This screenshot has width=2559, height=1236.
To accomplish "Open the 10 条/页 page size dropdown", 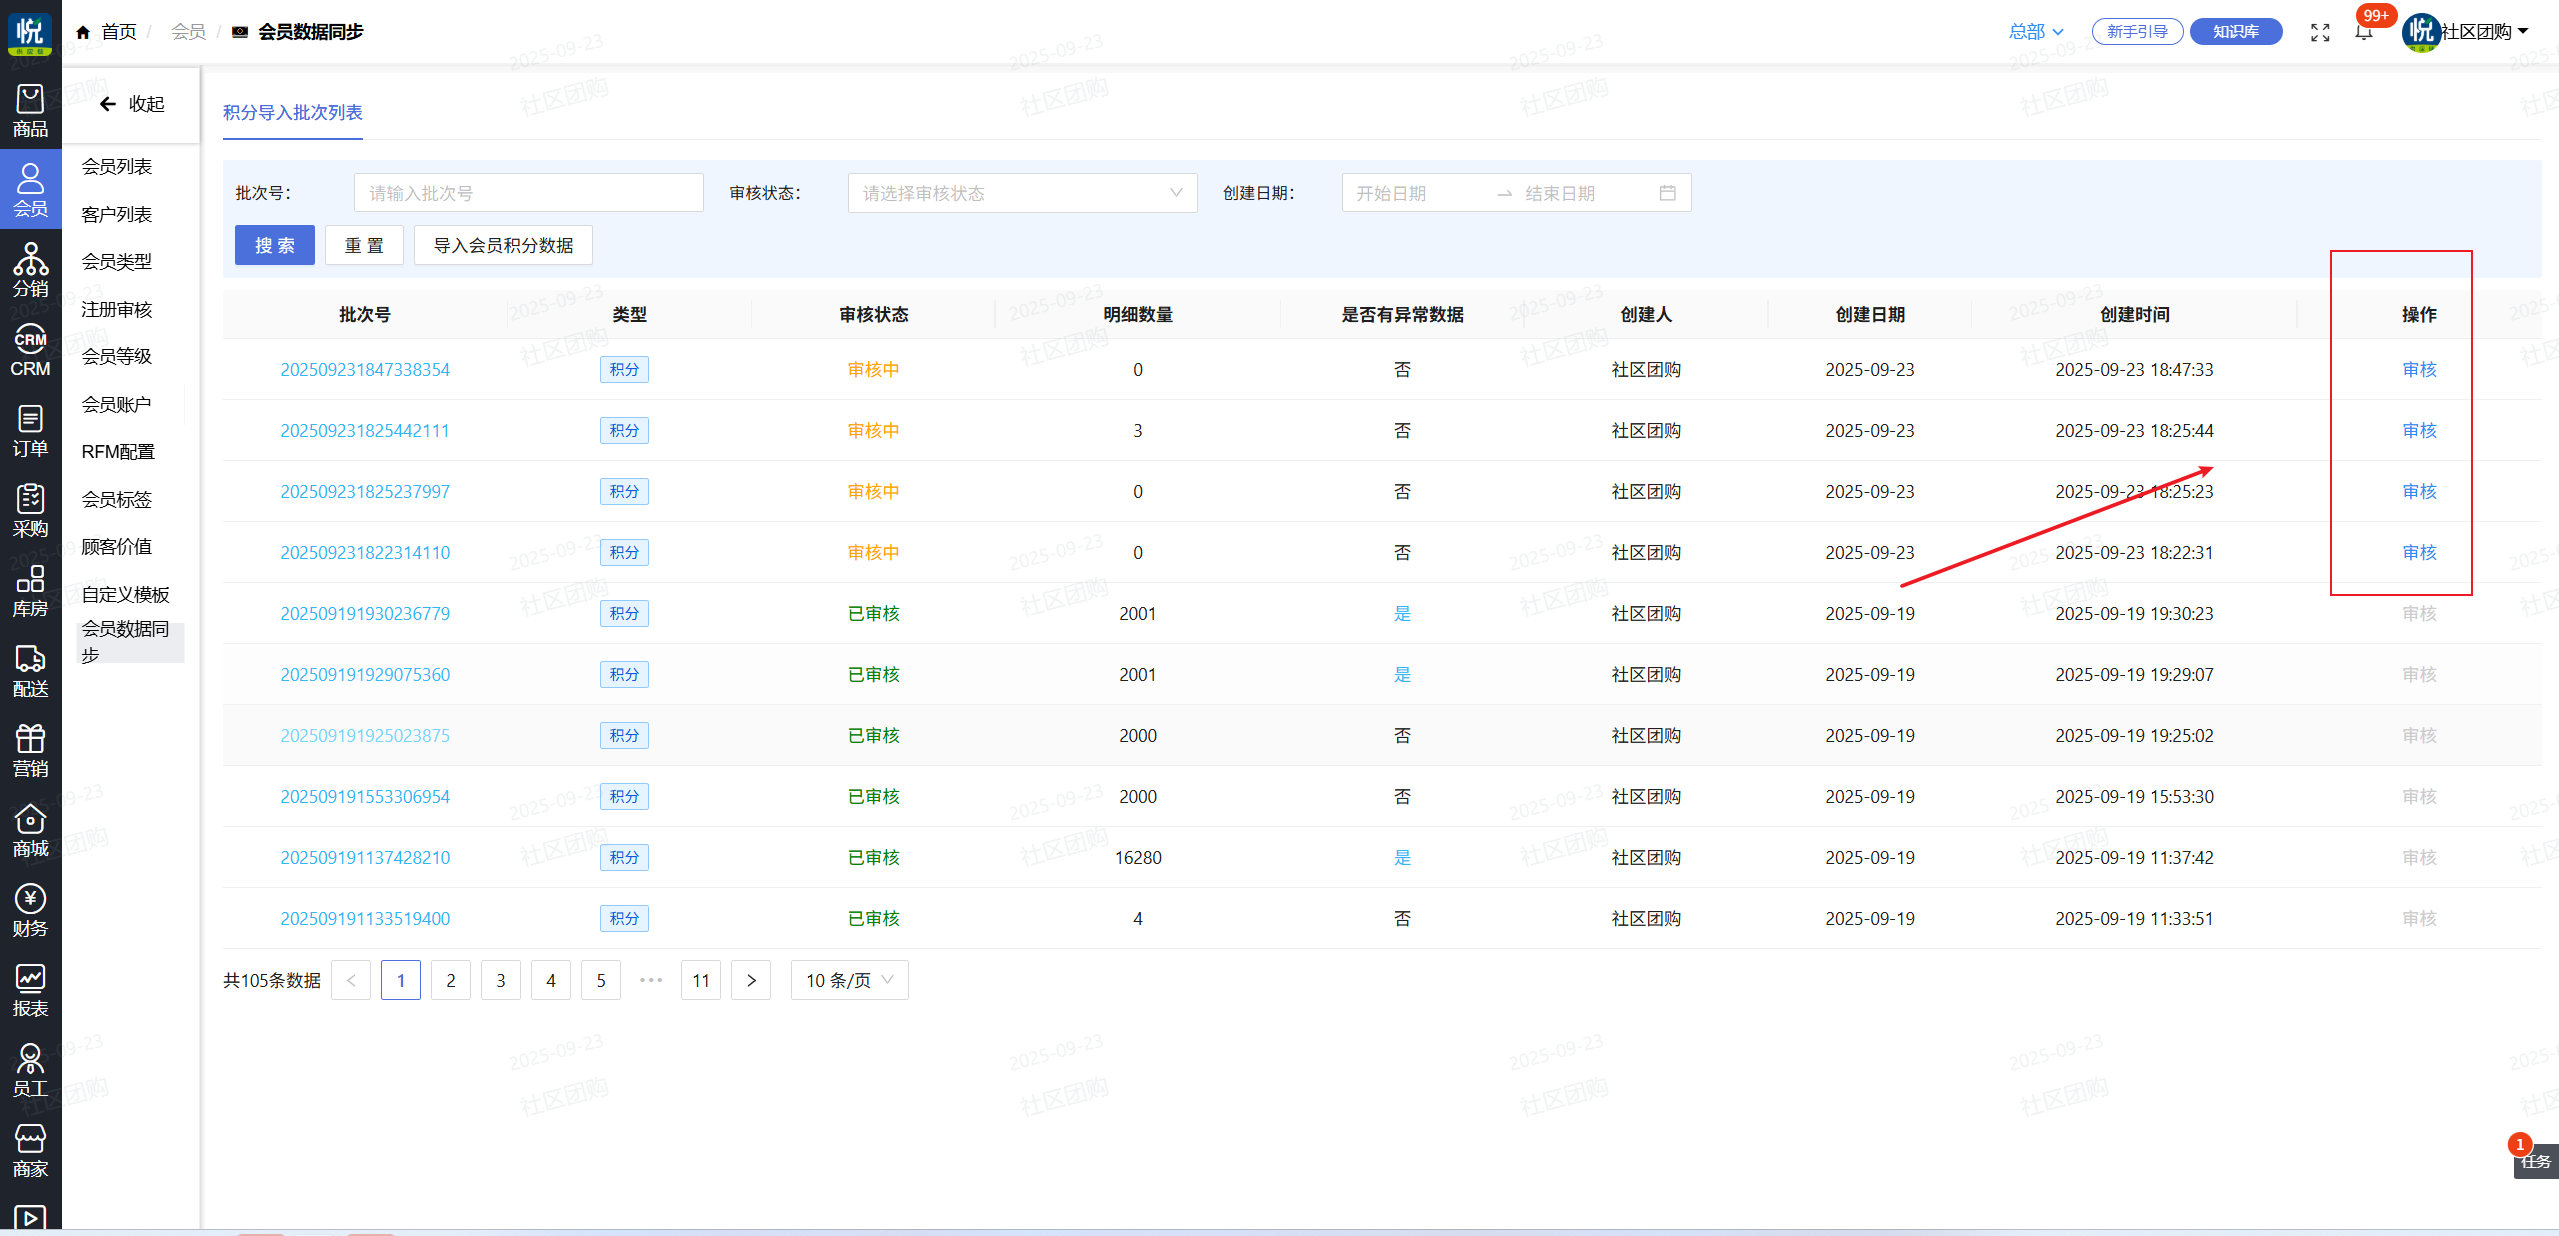I will pos(849,980).
